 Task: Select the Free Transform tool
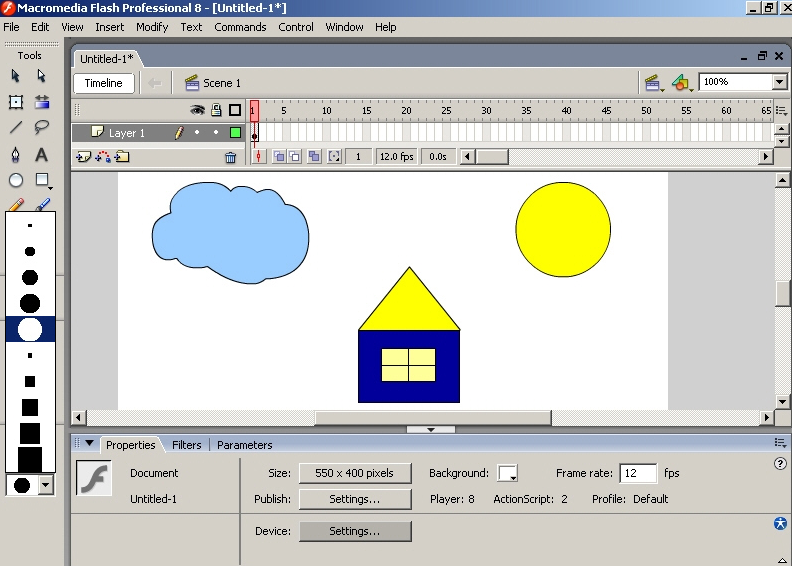16,102
